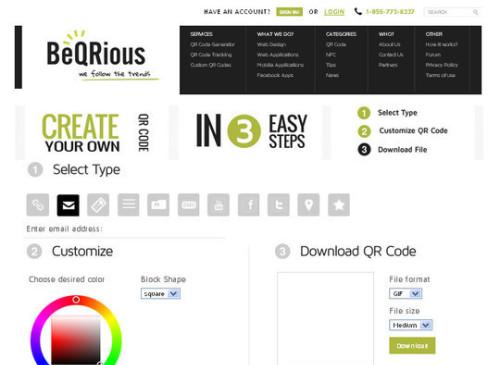Screen dimensions: 500x365
Task: Open the Block Shape dropdown
Action: pos(161,294)
